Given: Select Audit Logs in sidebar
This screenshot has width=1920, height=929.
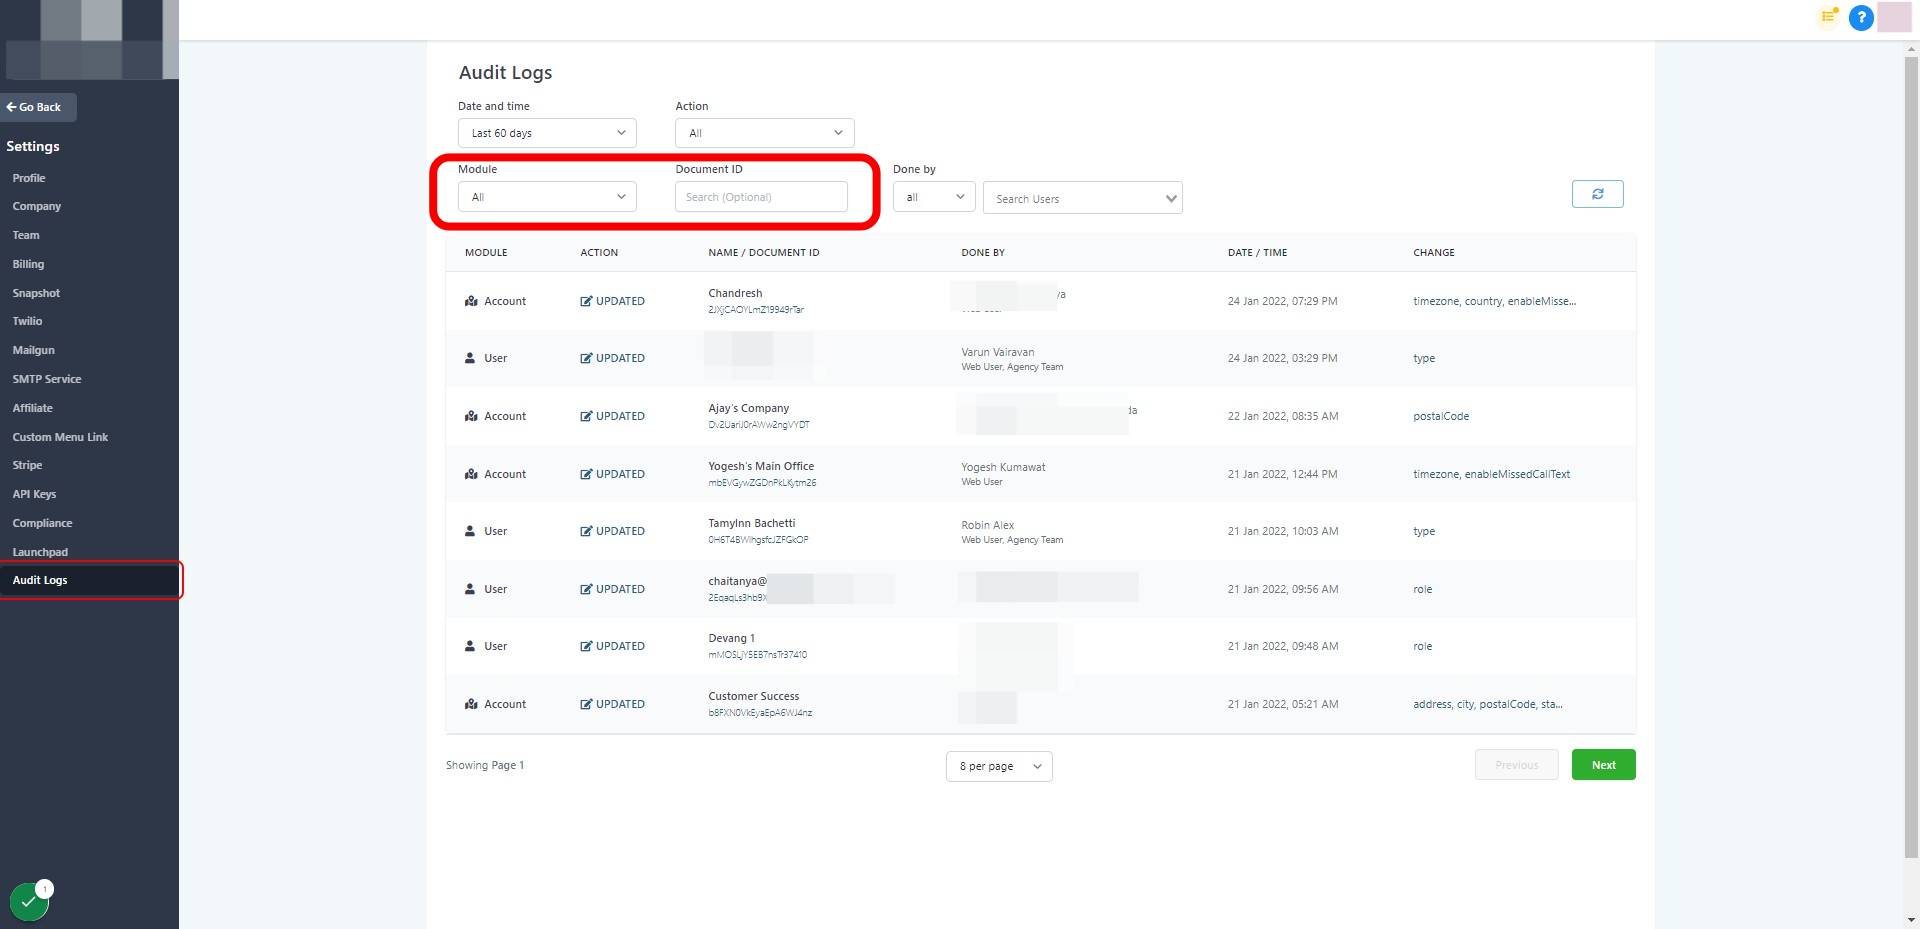Looking at the screenshot, I should pos(90,580).
